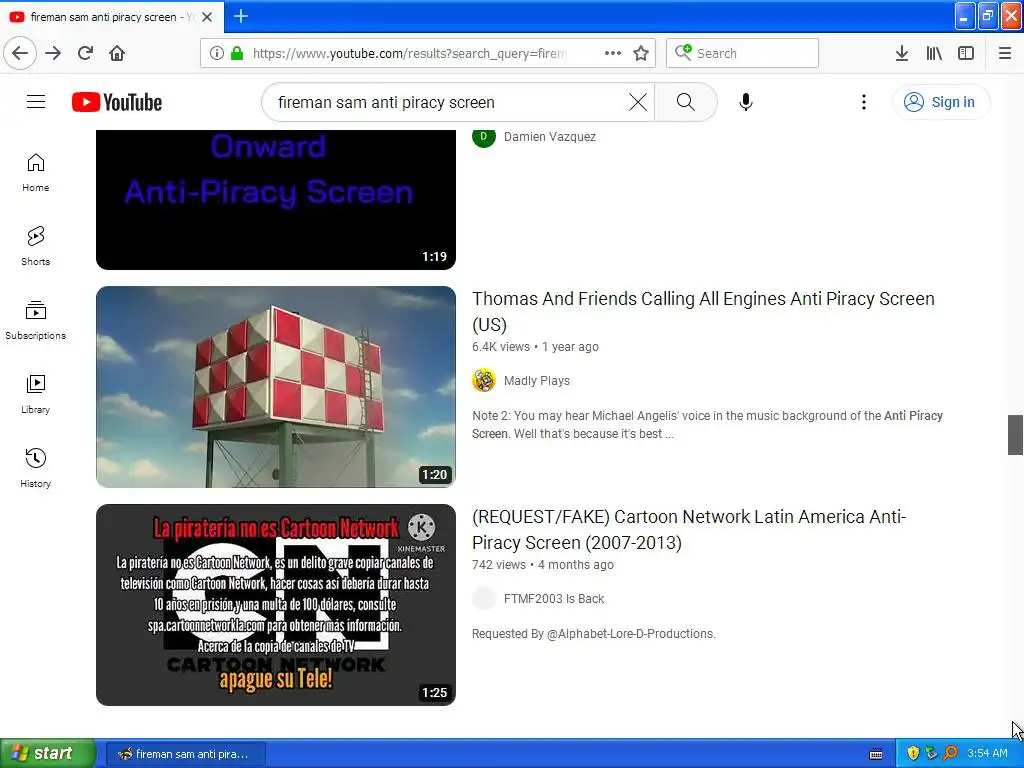Open the Damien Vazquez channel name

click(x=549, y=136)
